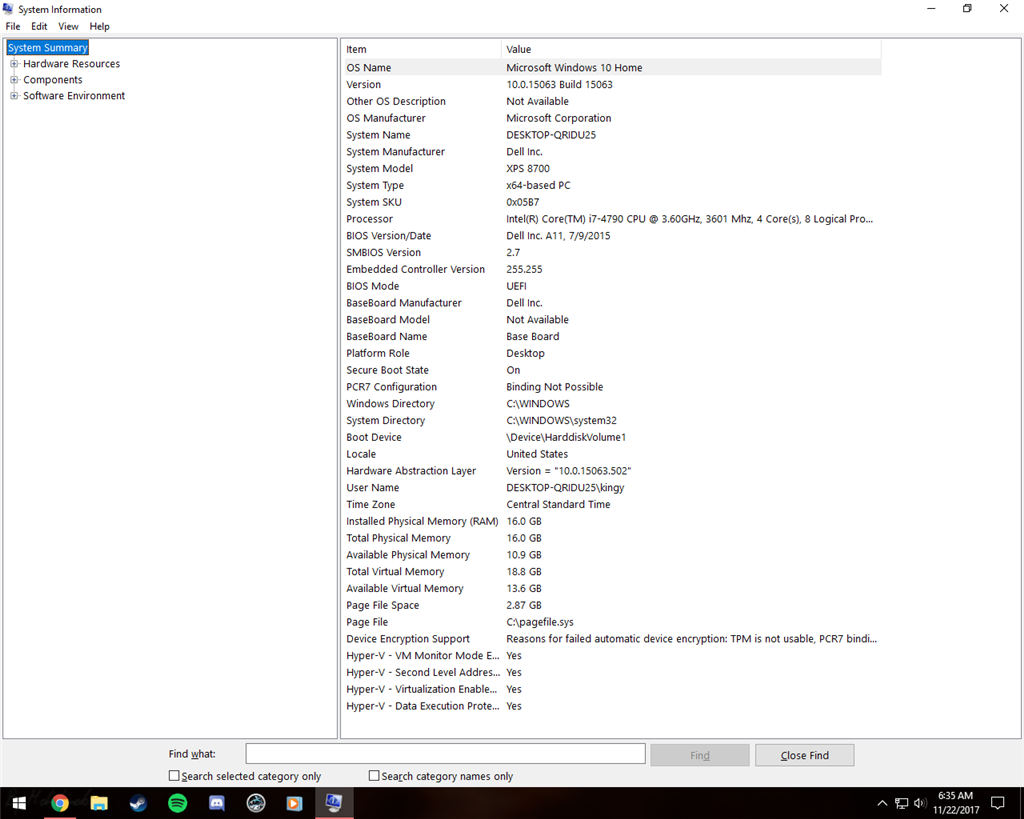Viewport: 1024px width, 819px height.
Task: Click the Intel Core i7-4790 processor value
Action: coord(689,219)
